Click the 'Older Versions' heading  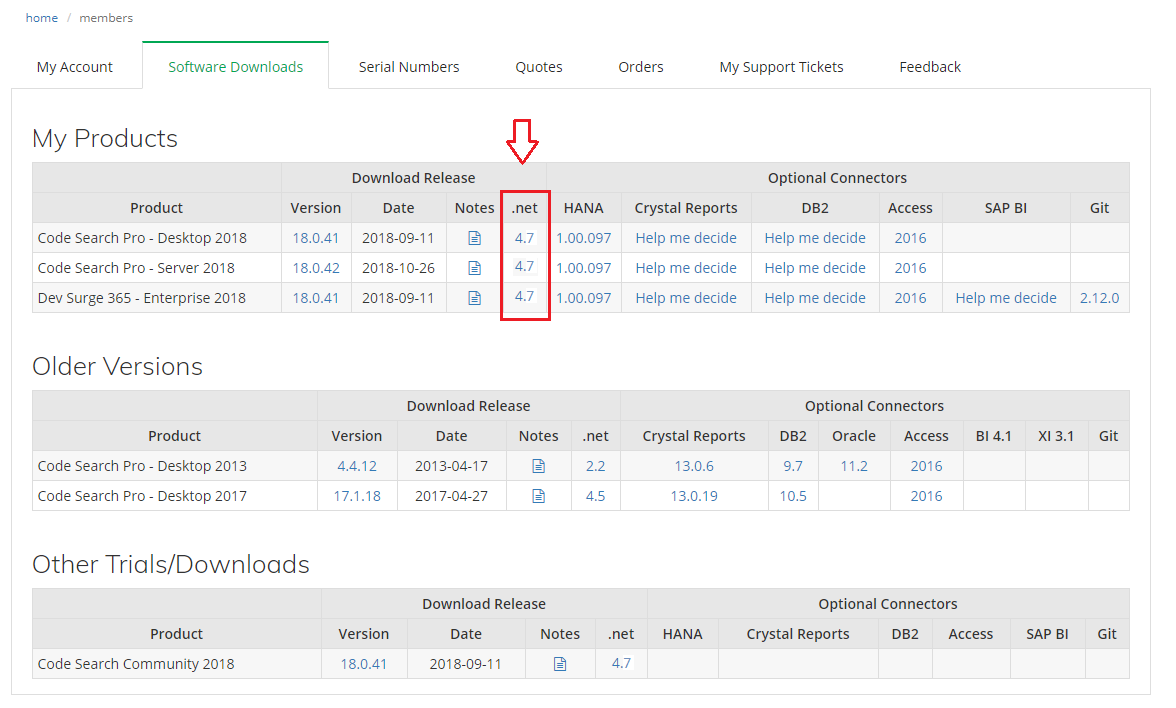117,366
